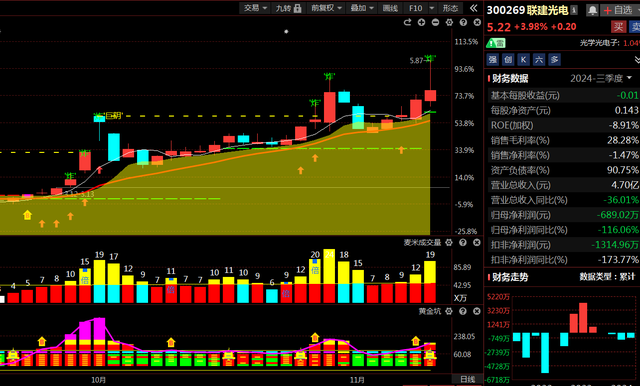Close the 黄金坑 indicator panel

(477, 311)
